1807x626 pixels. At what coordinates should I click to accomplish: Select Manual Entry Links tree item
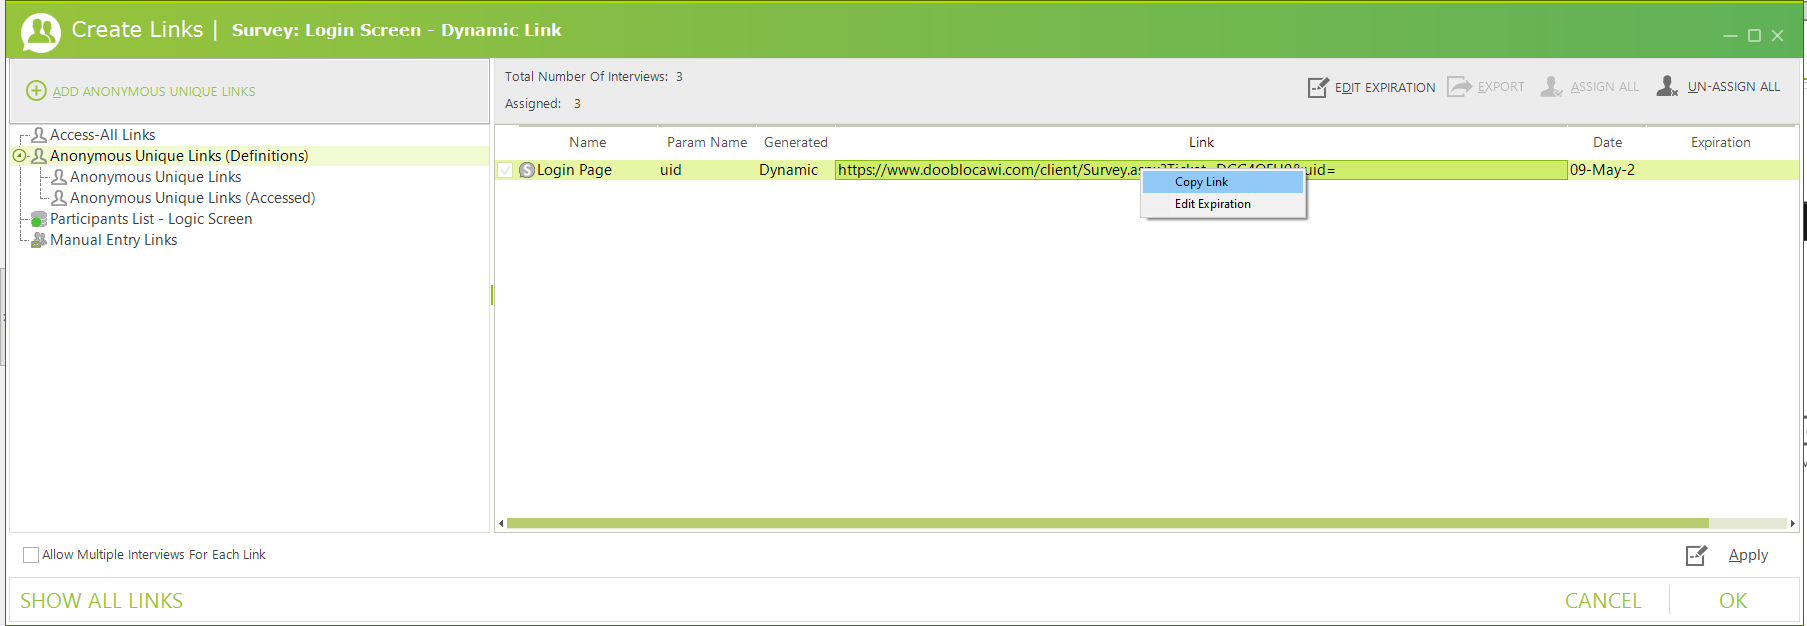113,240
